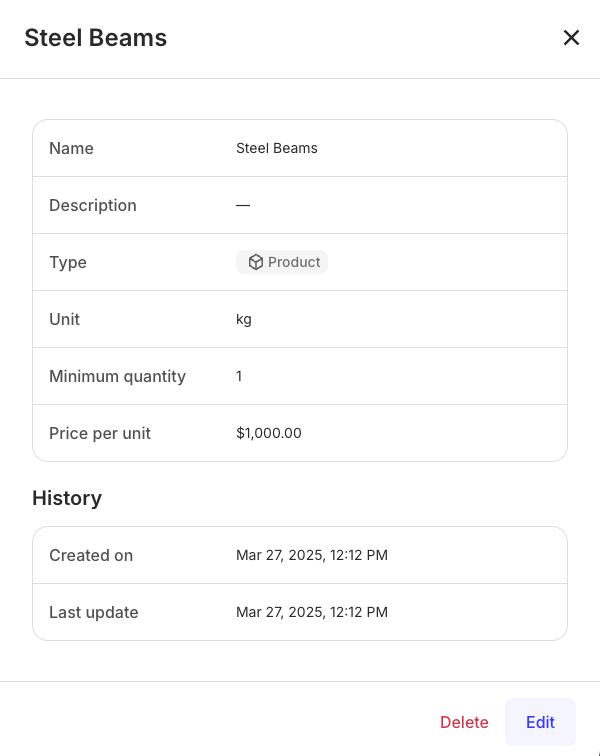This screenshot has height=756, width=600.
Task: Click the kg unit value
Action: (244, 319)
